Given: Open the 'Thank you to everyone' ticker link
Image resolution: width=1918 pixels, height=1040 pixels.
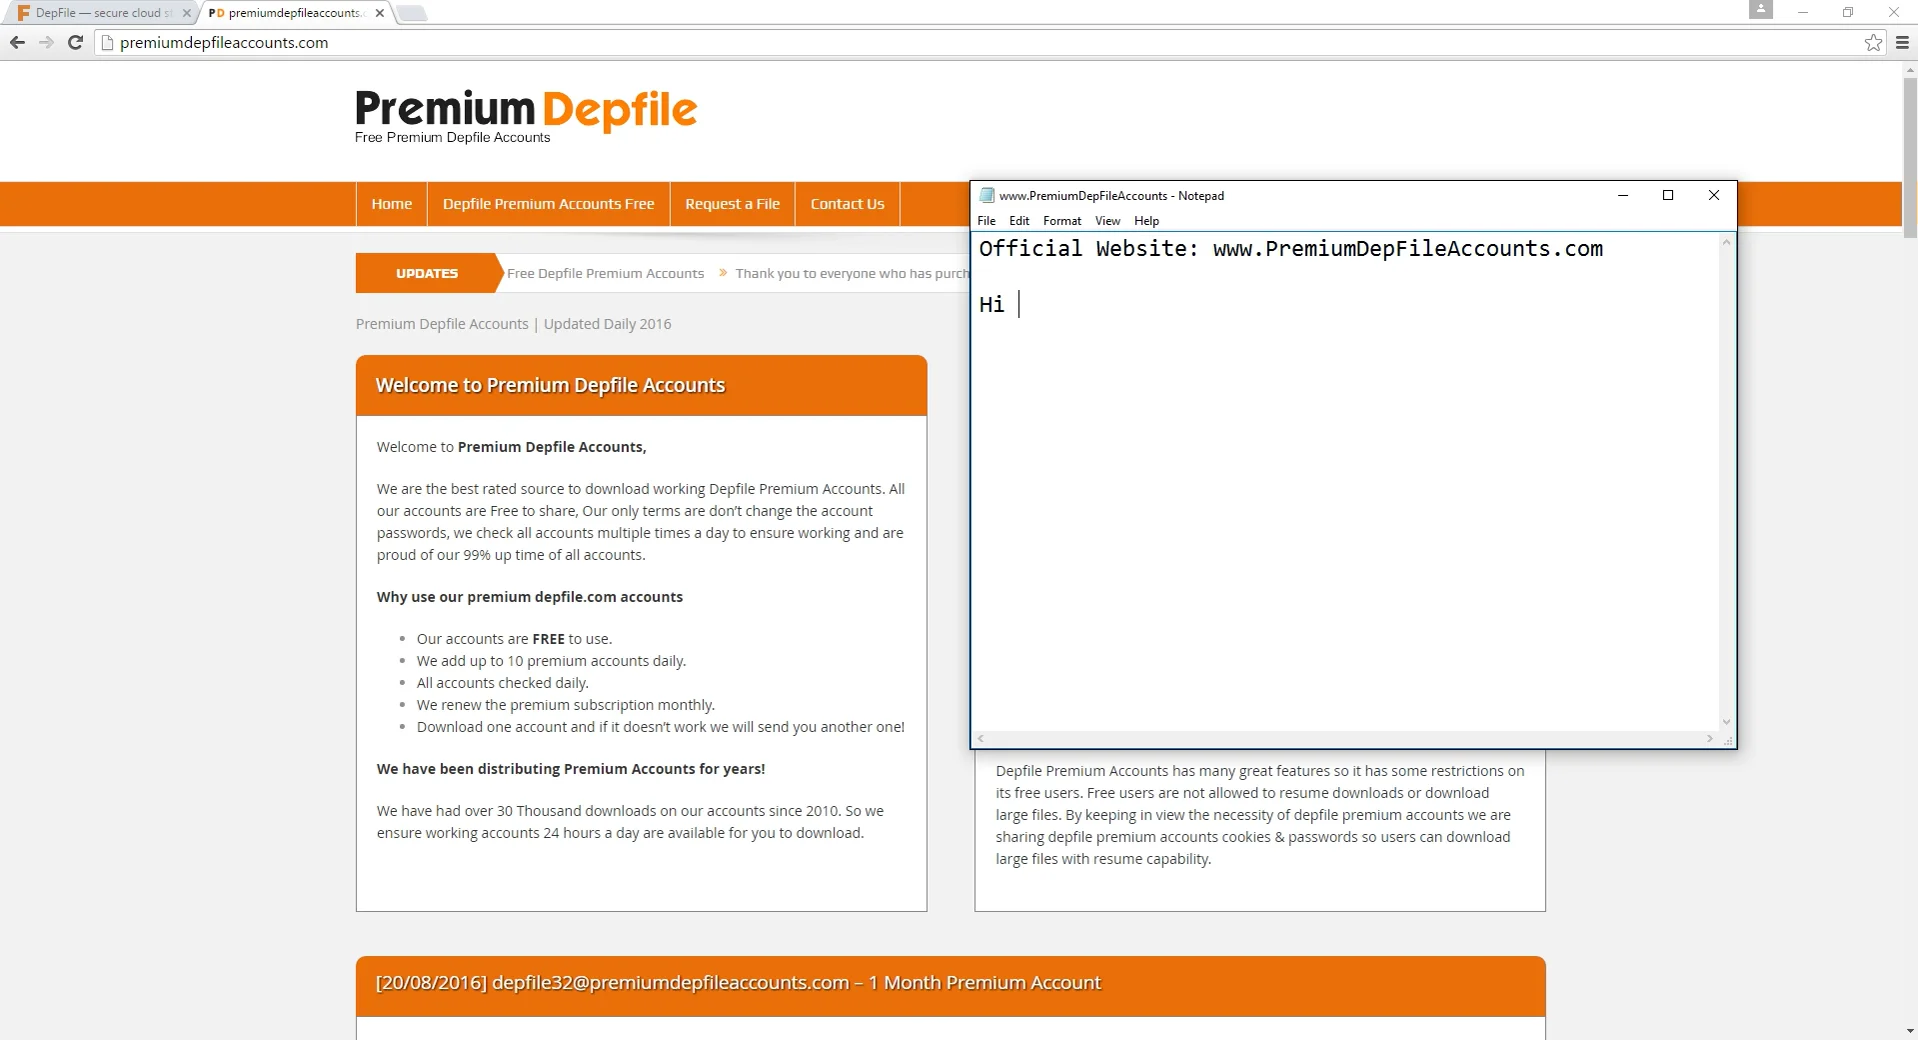Looking at the screenshot, I should [852, 273].
